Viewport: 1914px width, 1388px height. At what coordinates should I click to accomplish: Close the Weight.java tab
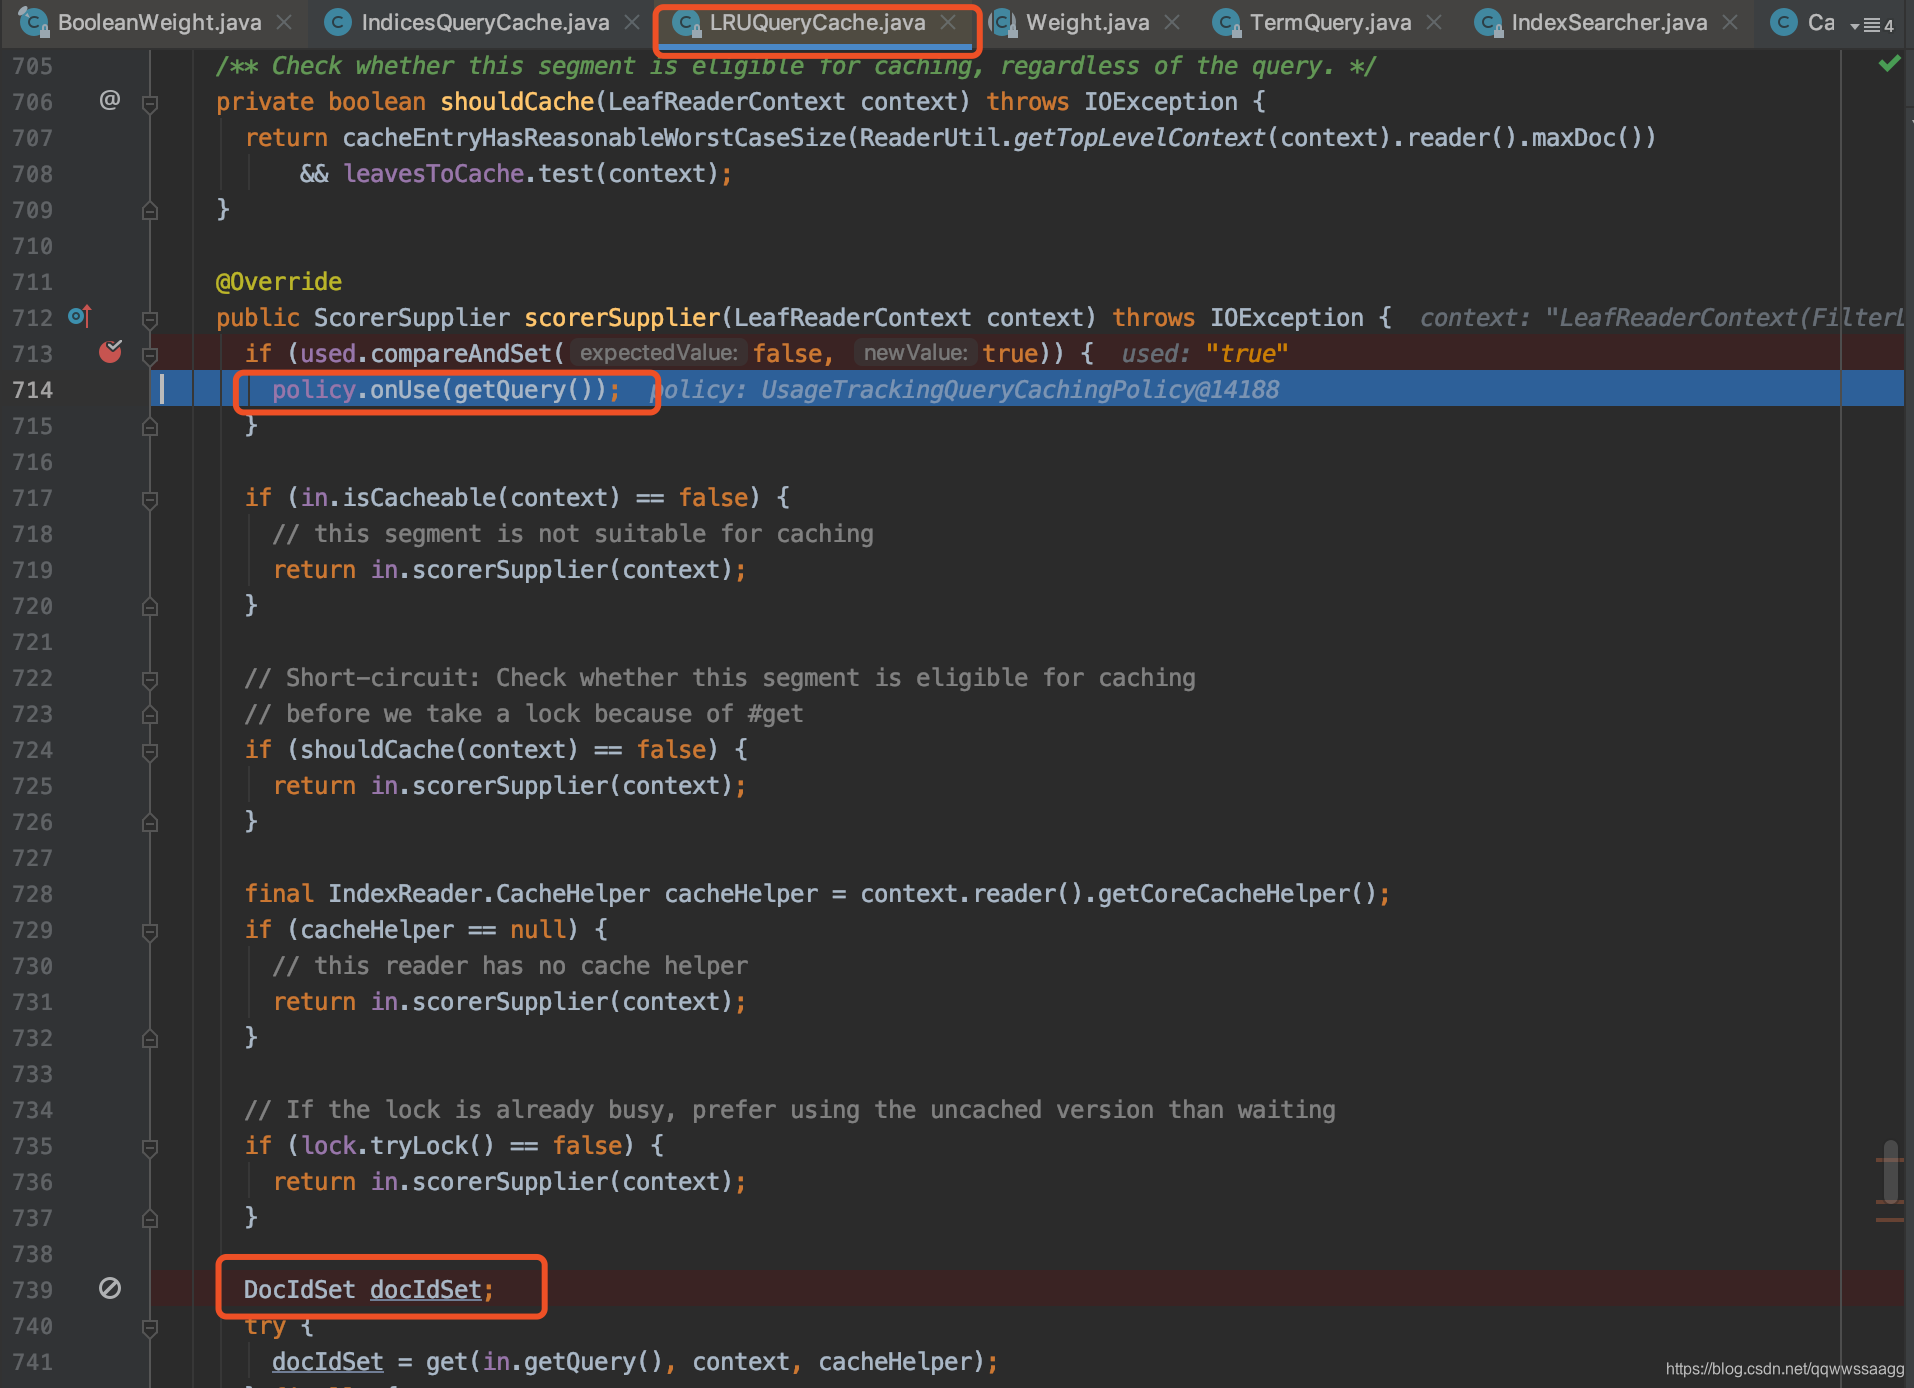pyautogui.click(x=1172, y=22)
